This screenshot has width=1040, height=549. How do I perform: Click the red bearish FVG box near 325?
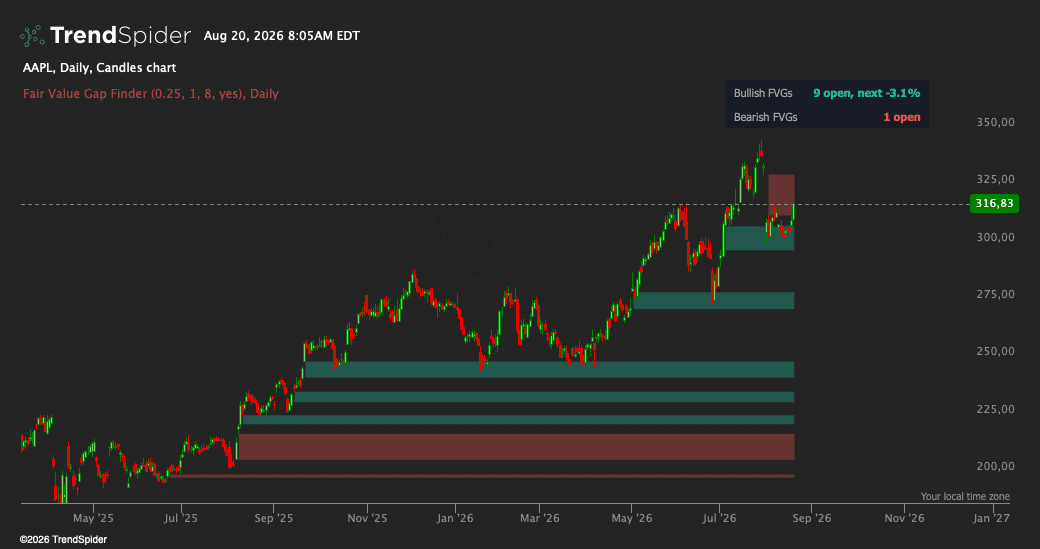click(781, 194)
